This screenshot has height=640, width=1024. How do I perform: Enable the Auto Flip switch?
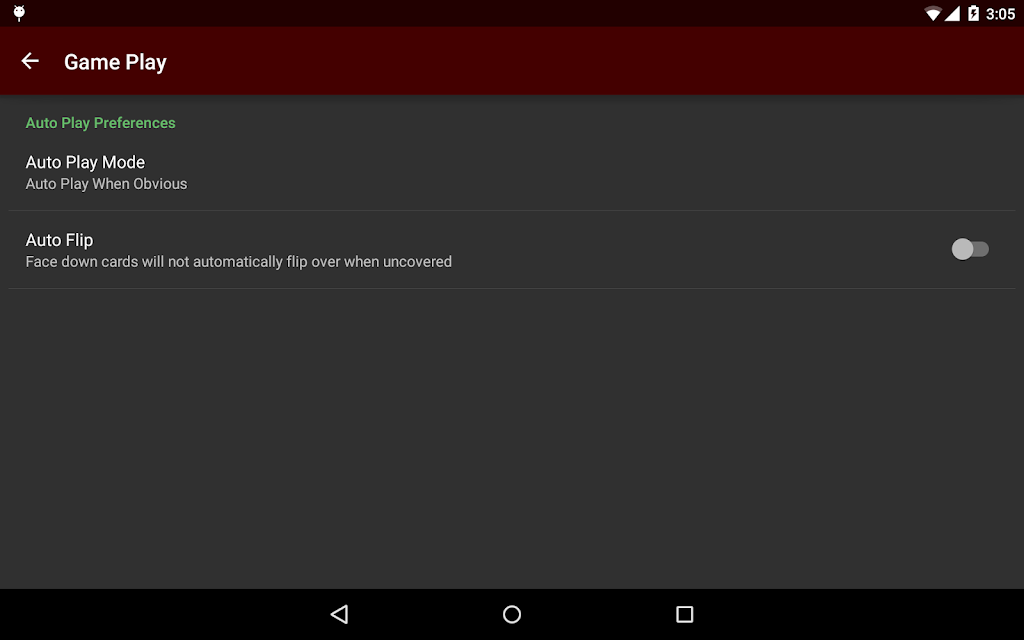click(x=970, y=249)
